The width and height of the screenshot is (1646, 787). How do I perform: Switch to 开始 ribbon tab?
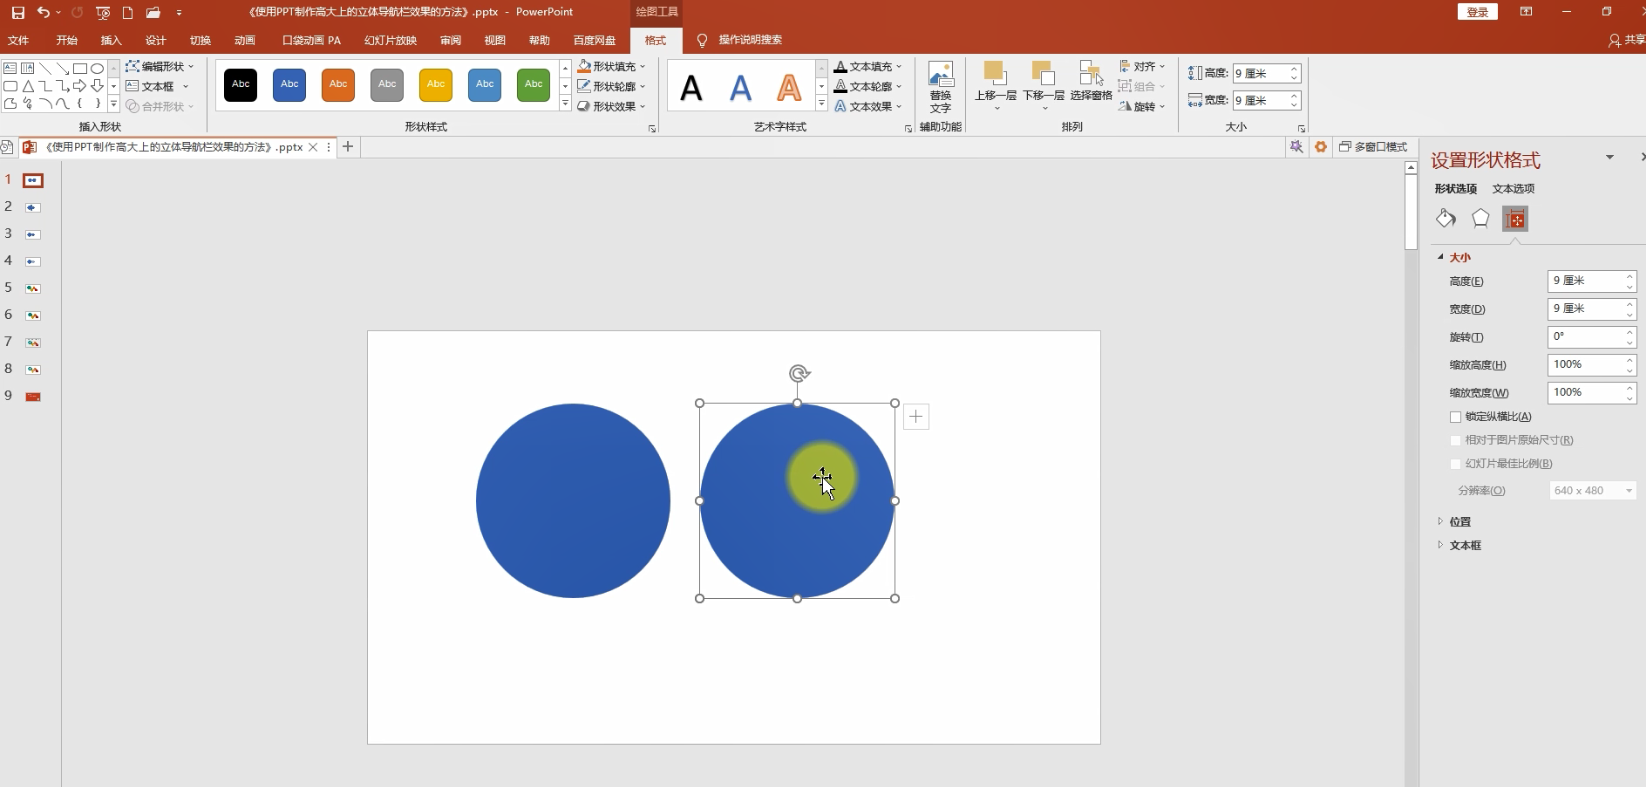click(x=67, y=41)
